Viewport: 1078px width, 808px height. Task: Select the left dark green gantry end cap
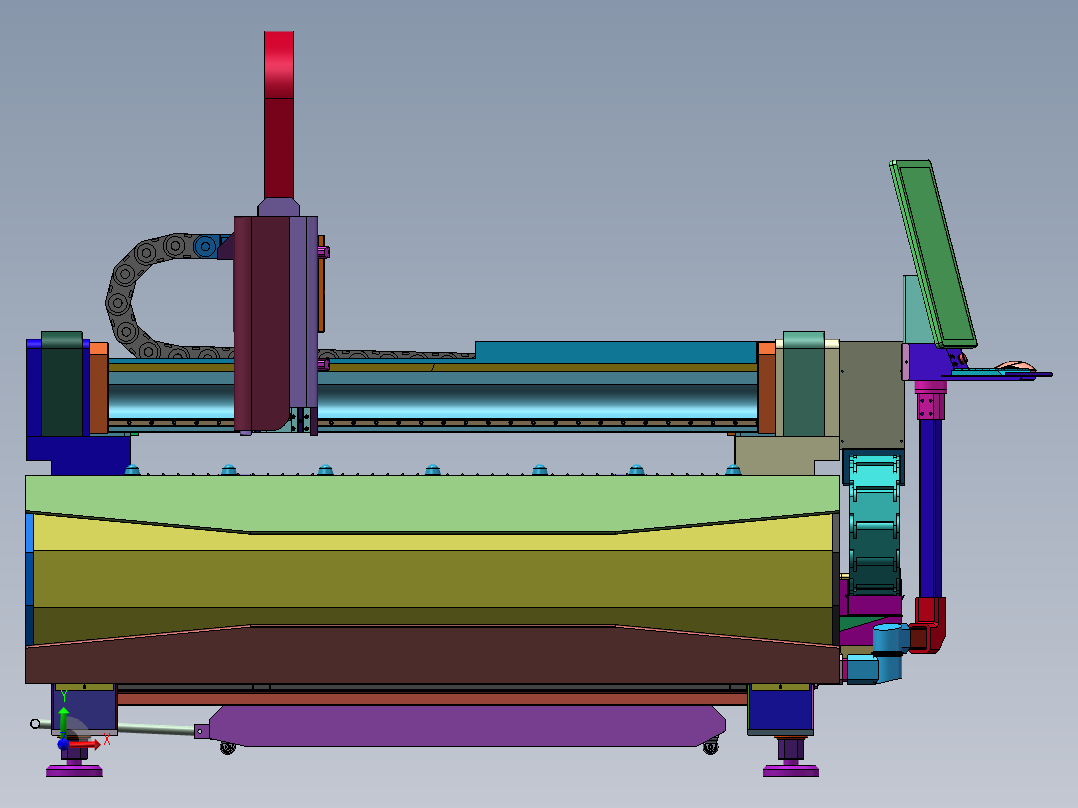click(62, 384)
